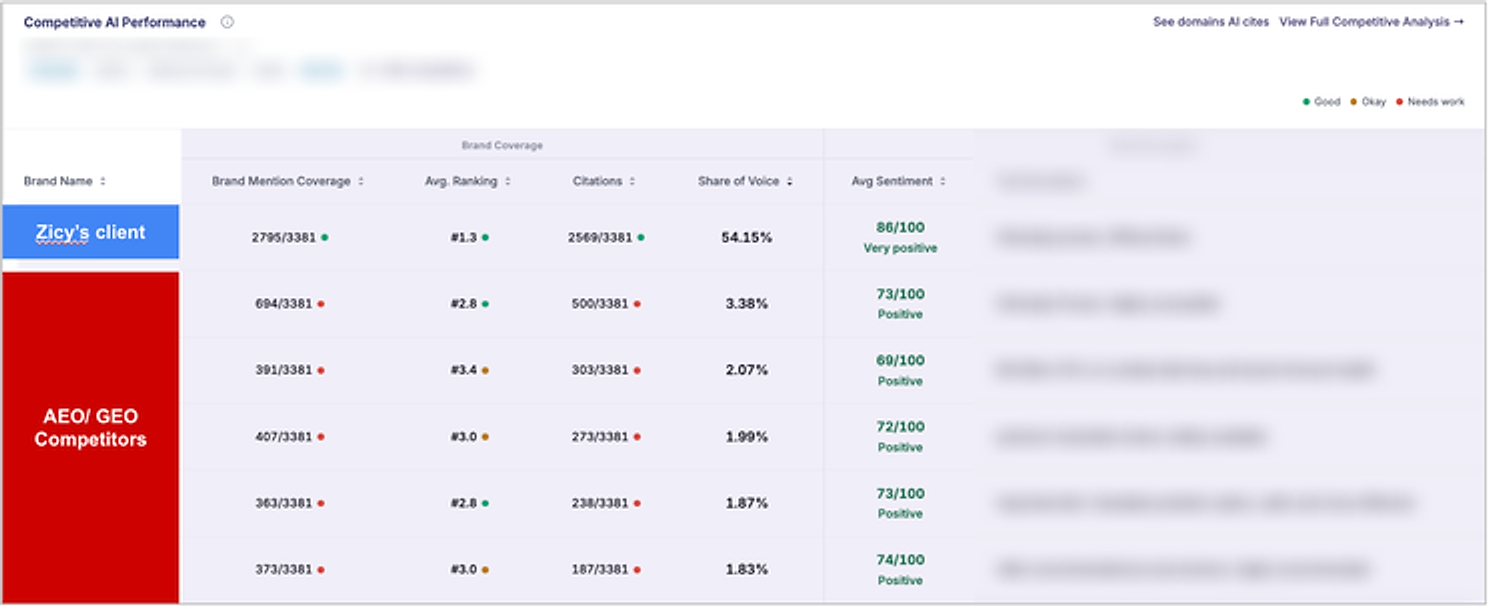The width and height of the screenshot is (1488, 606).
Task: Click the #1.3 average ranking value
Action: [464, 238]
